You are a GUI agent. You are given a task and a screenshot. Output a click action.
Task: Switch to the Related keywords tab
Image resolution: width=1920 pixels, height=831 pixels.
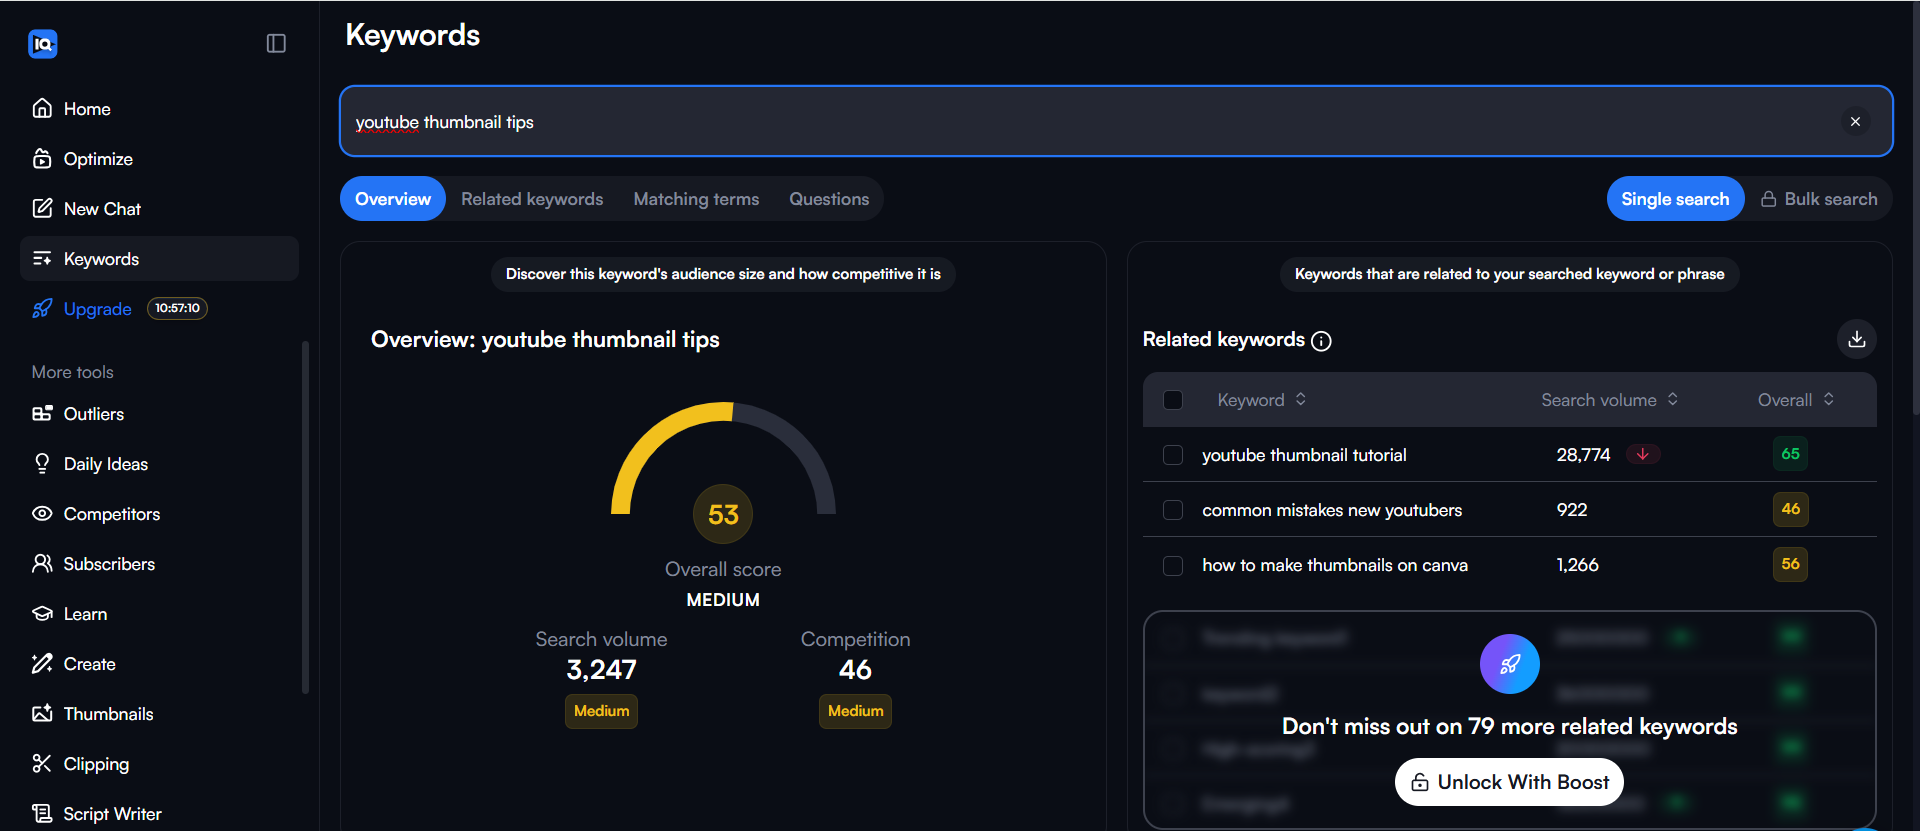pyautogui.click(x=532, y=199)
